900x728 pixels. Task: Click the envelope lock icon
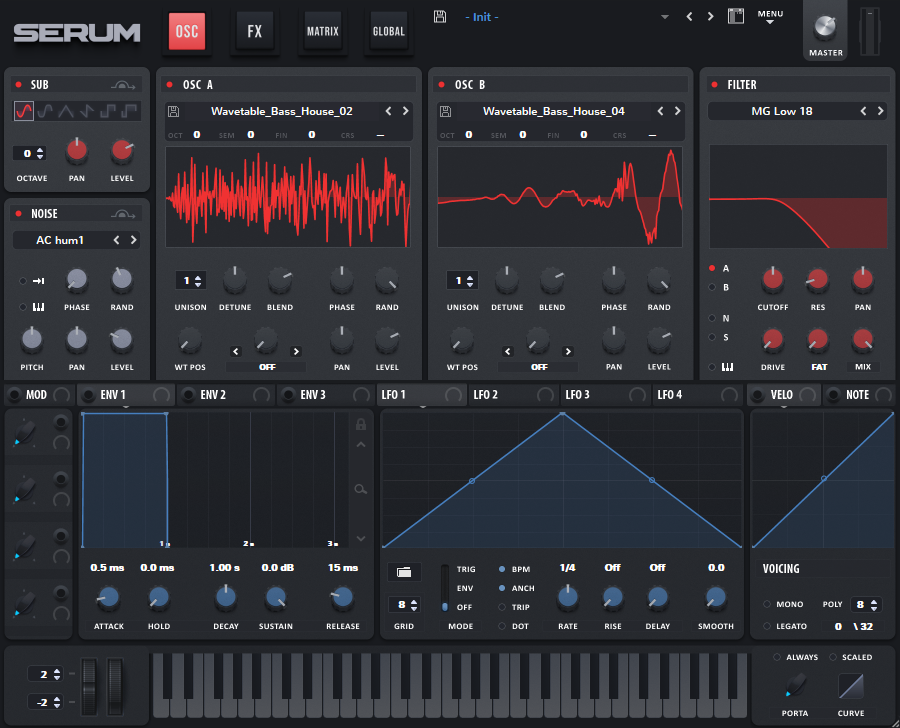point(360,424)
